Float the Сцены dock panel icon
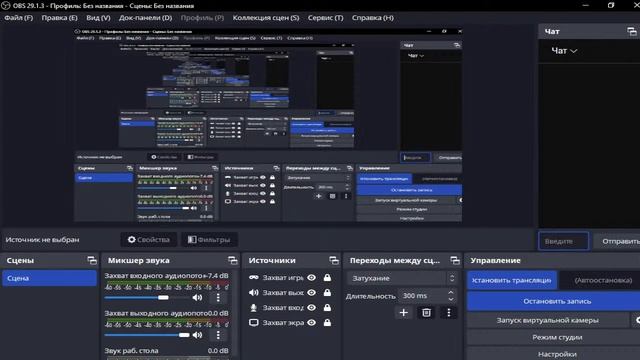Screen dimensions: 640x360 (x=92, y=260)
